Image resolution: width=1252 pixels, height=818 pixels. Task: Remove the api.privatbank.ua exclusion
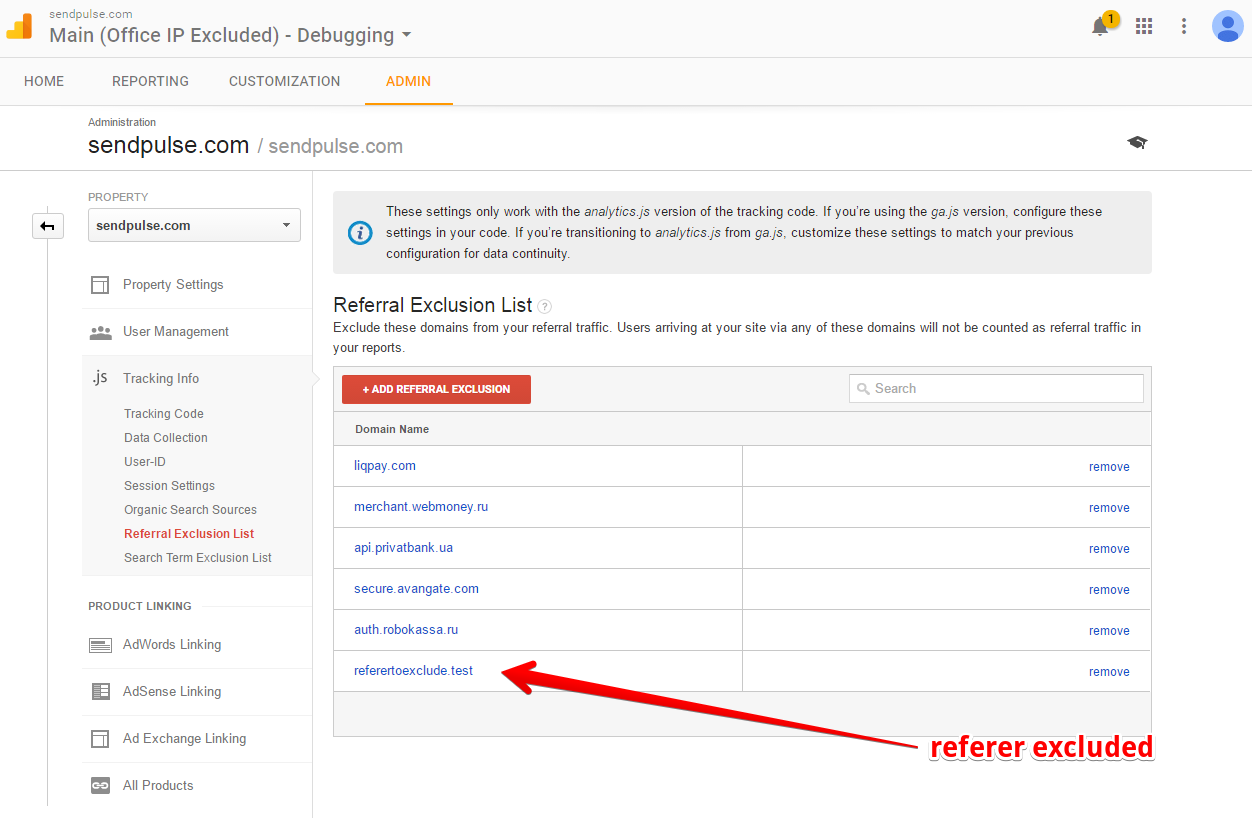pos(1109,549)
